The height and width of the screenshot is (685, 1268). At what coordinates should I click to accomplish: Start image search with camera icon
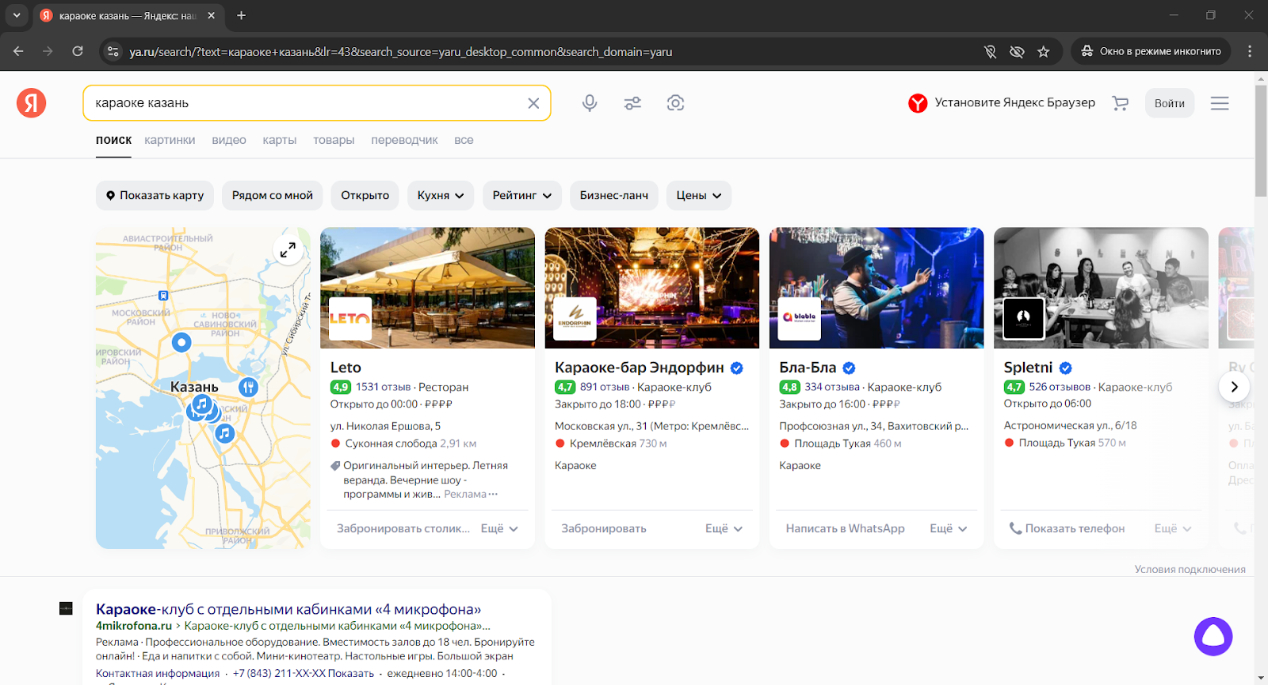[x=676, y=103]
